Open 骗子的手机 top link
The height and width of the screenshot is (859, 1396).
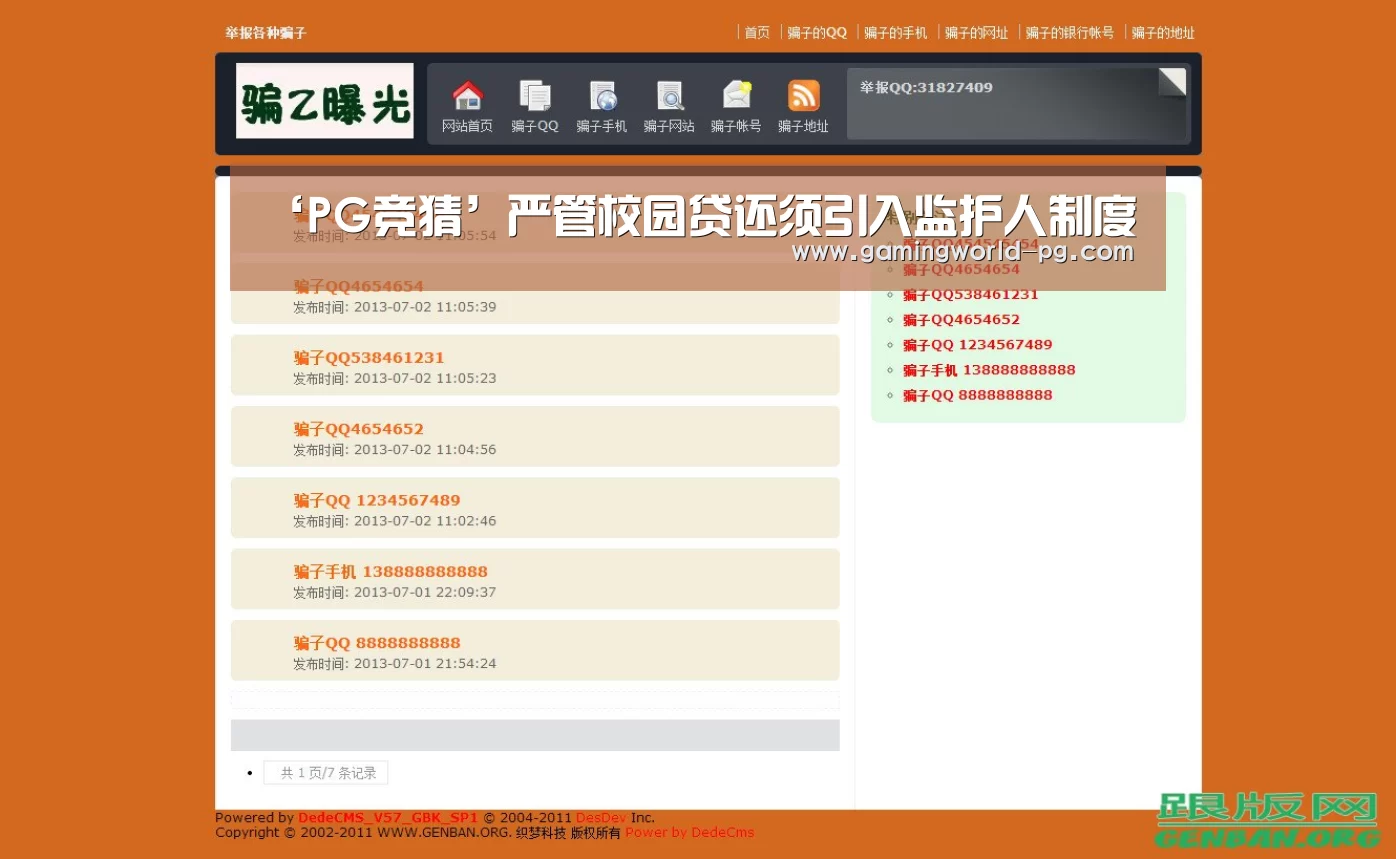(896, 33)
